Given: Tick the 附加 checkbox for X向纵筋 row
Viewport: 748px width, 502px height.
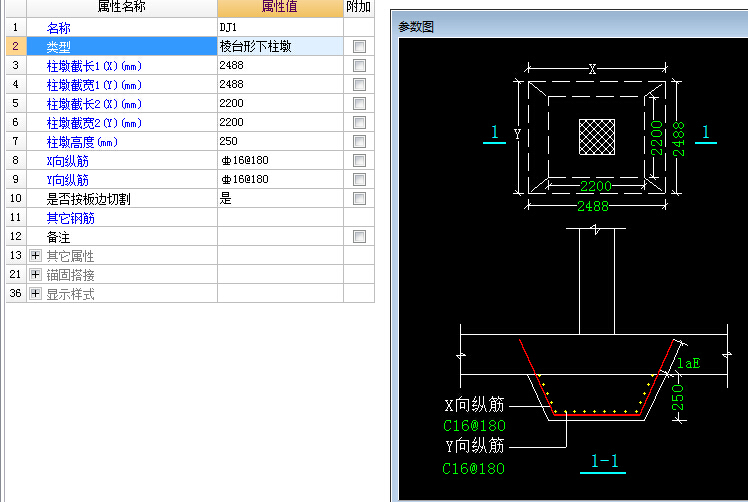Looking at the screenshot, I should [359, 161].
